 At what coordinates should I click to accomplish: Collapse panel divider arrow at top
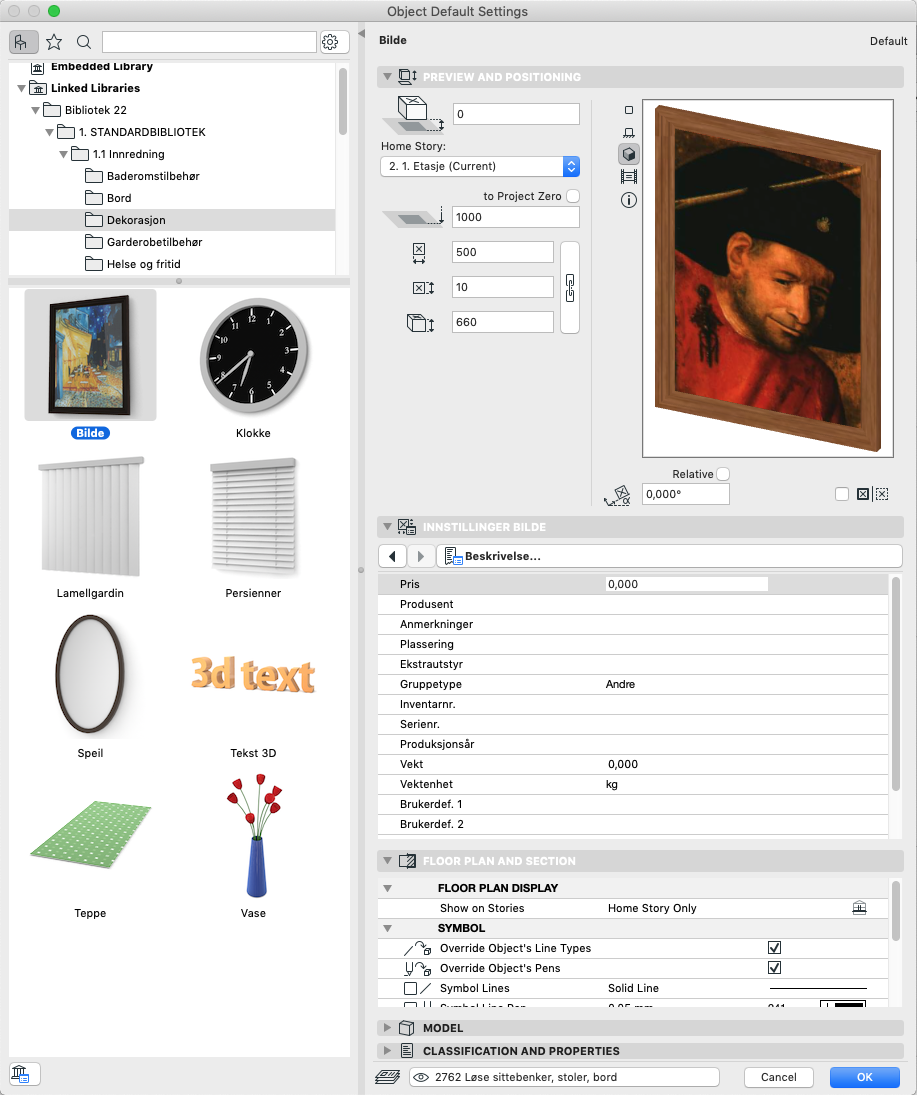click(361, 34)
